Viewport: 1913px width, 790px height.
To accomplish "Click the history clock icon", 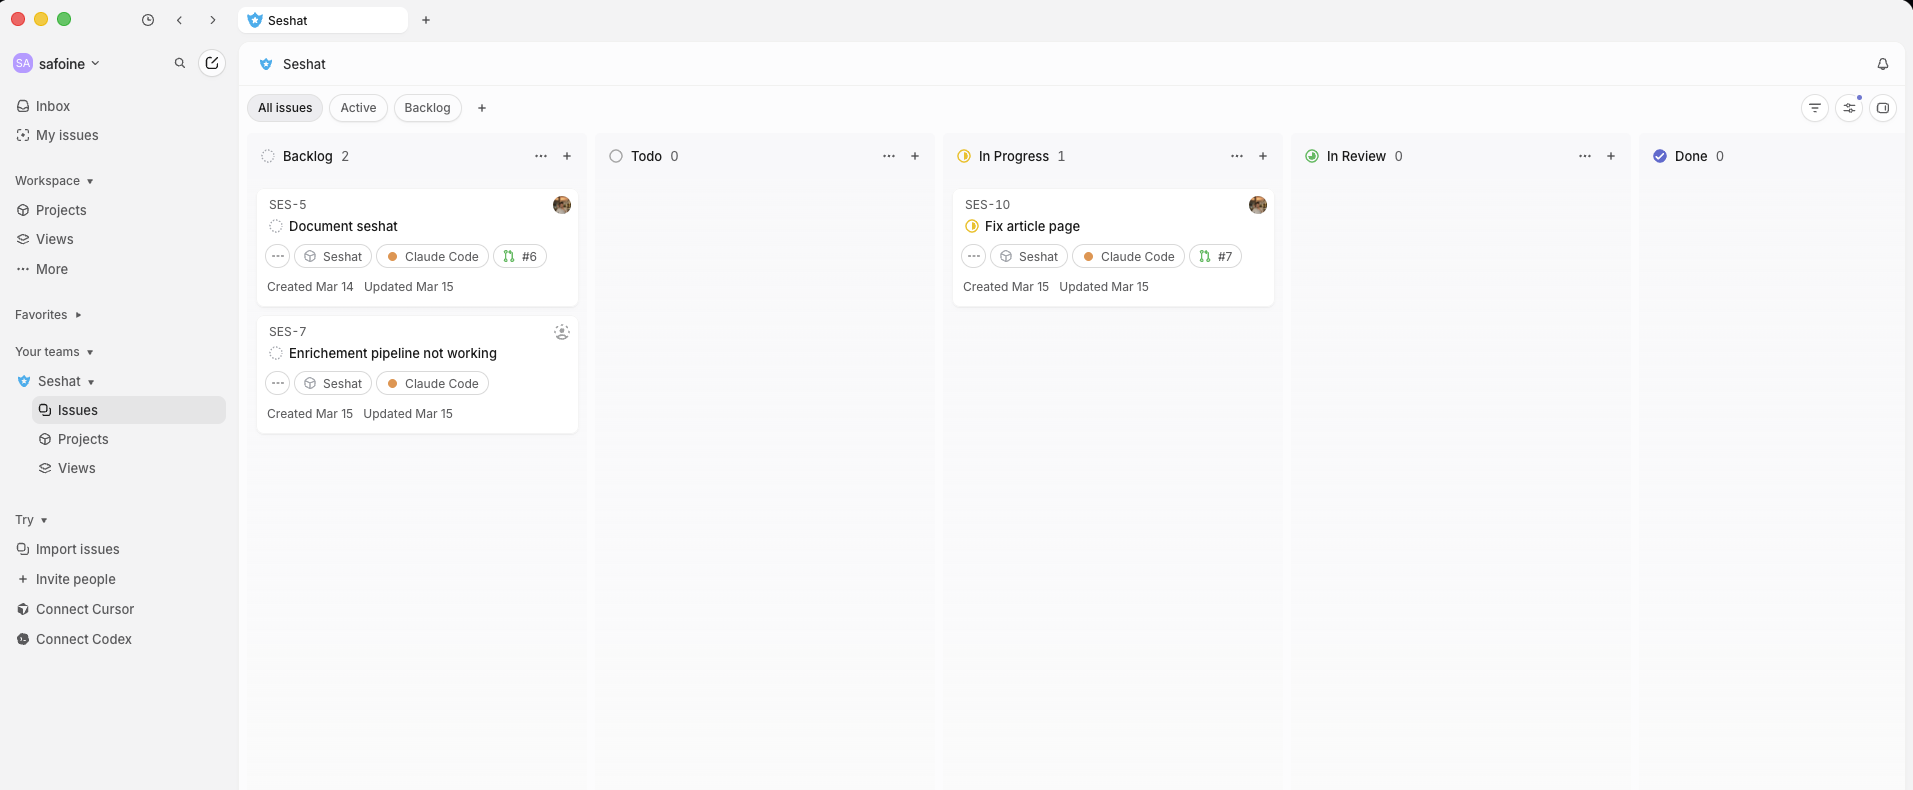I will click(148, 20).
